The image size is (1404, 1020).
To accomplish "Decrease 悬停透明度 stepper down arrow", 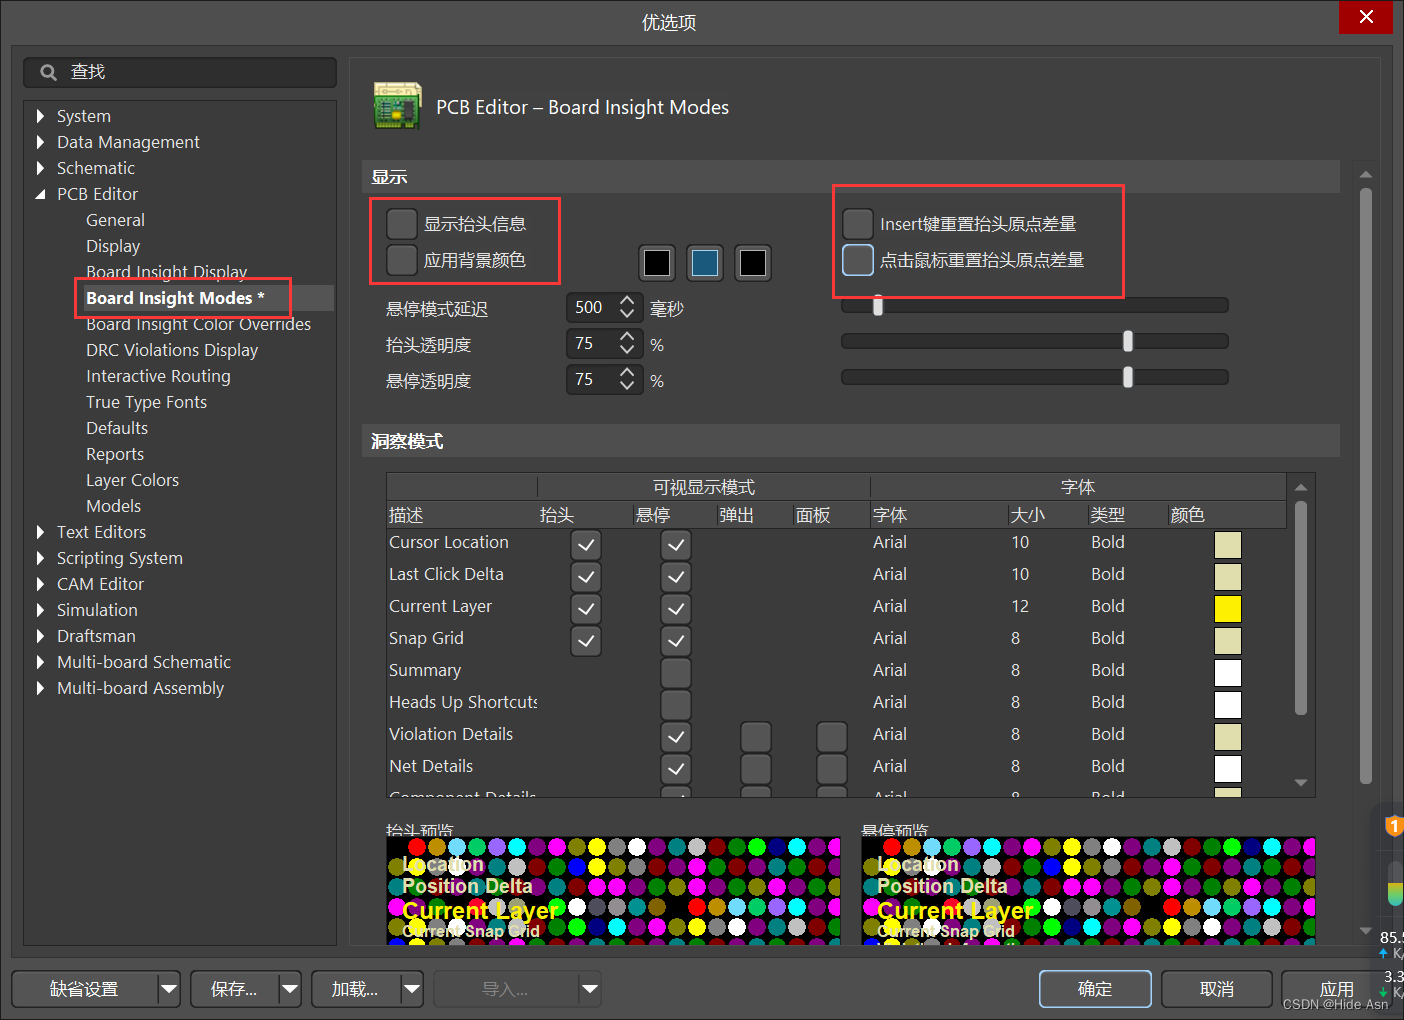I will (x=627, y=386).
